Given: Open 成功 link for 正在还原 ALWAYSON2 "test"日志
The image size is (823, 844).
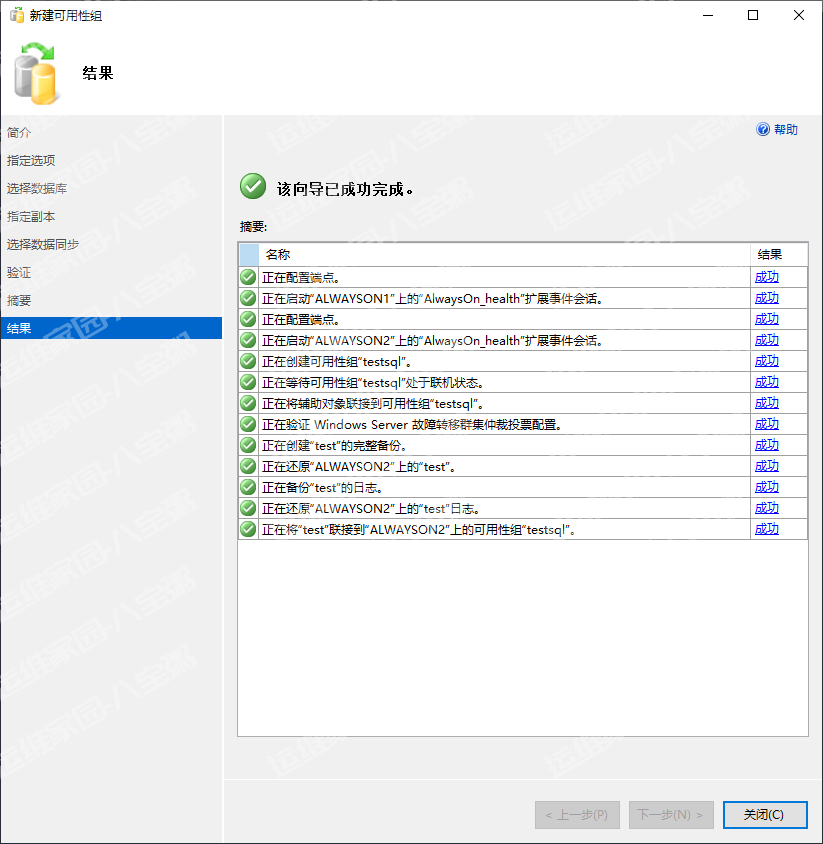Looking at the screenshot, I should (766, 508).
